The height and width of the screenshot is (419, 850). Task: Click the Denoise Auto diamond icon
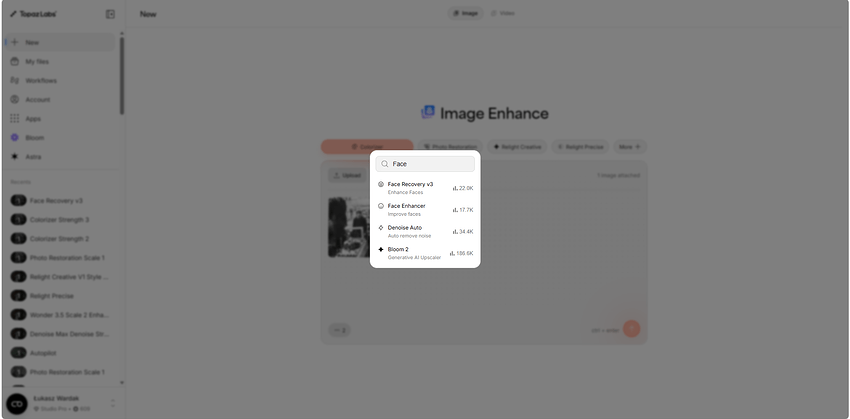381,228
